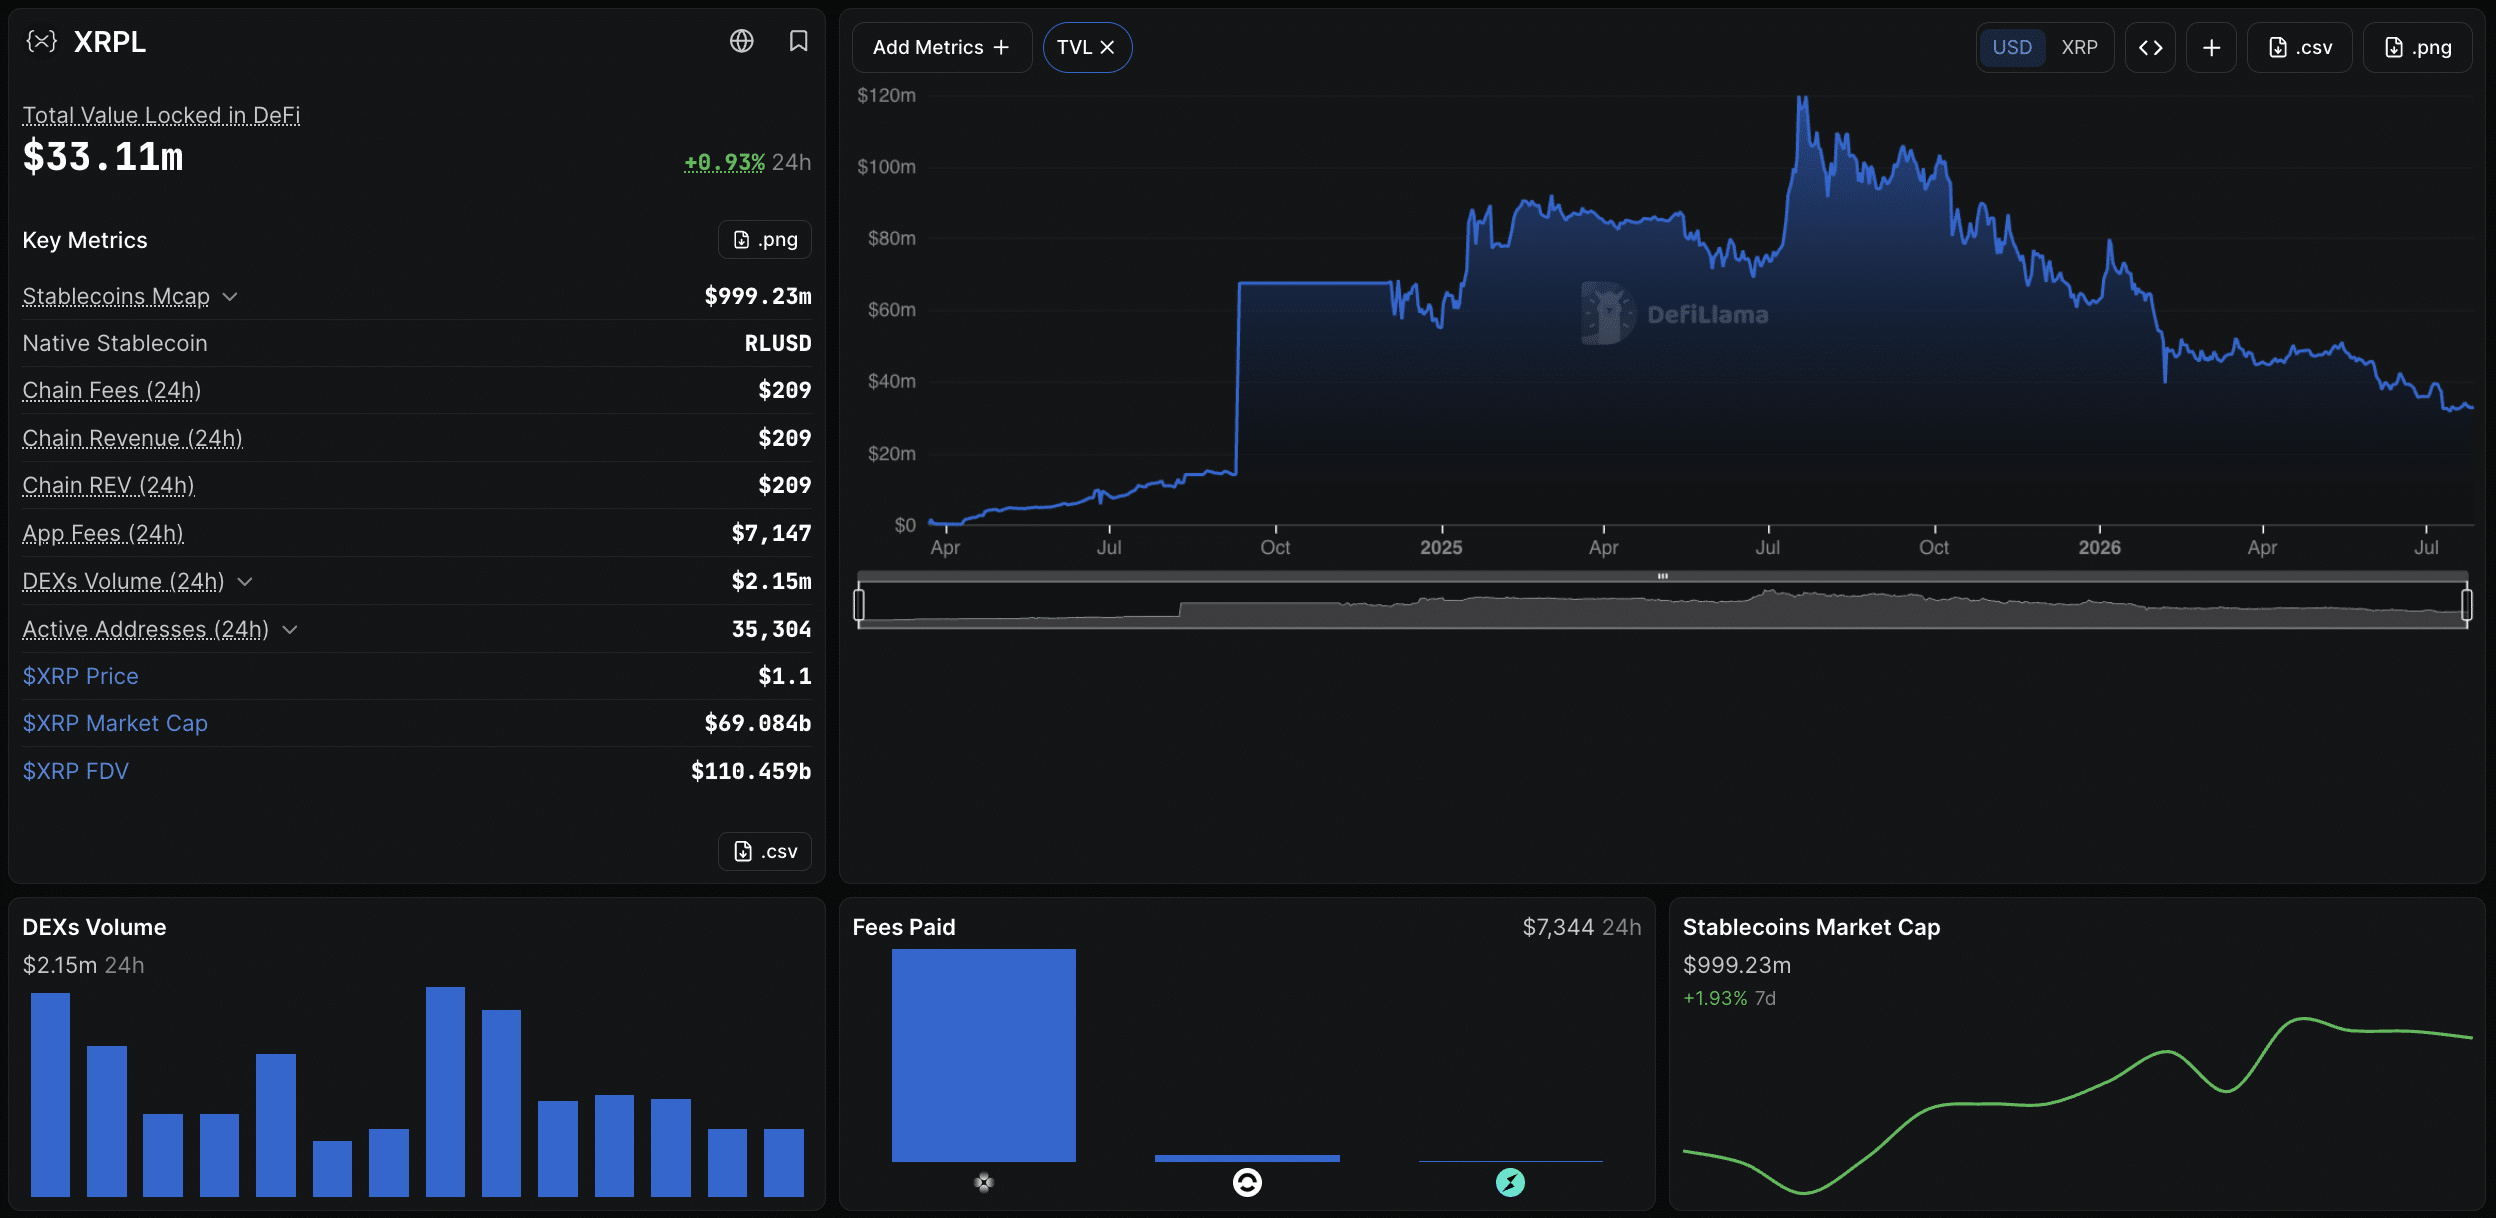Open the $XRP Market Cap link
2496x1218 pixels.
(115, 723)
